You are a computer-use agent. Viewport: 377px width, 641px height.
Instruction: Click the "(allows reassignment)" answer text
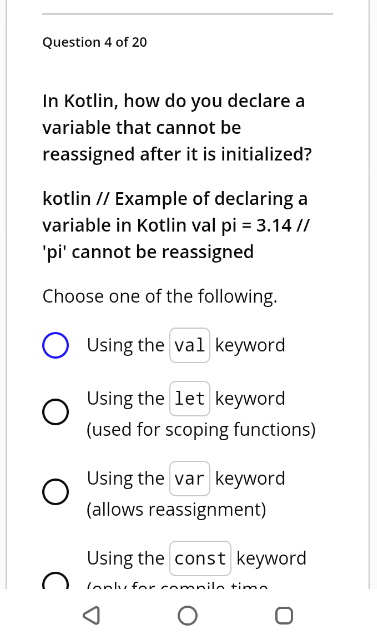pyautogui.click(x=176, y=510)
